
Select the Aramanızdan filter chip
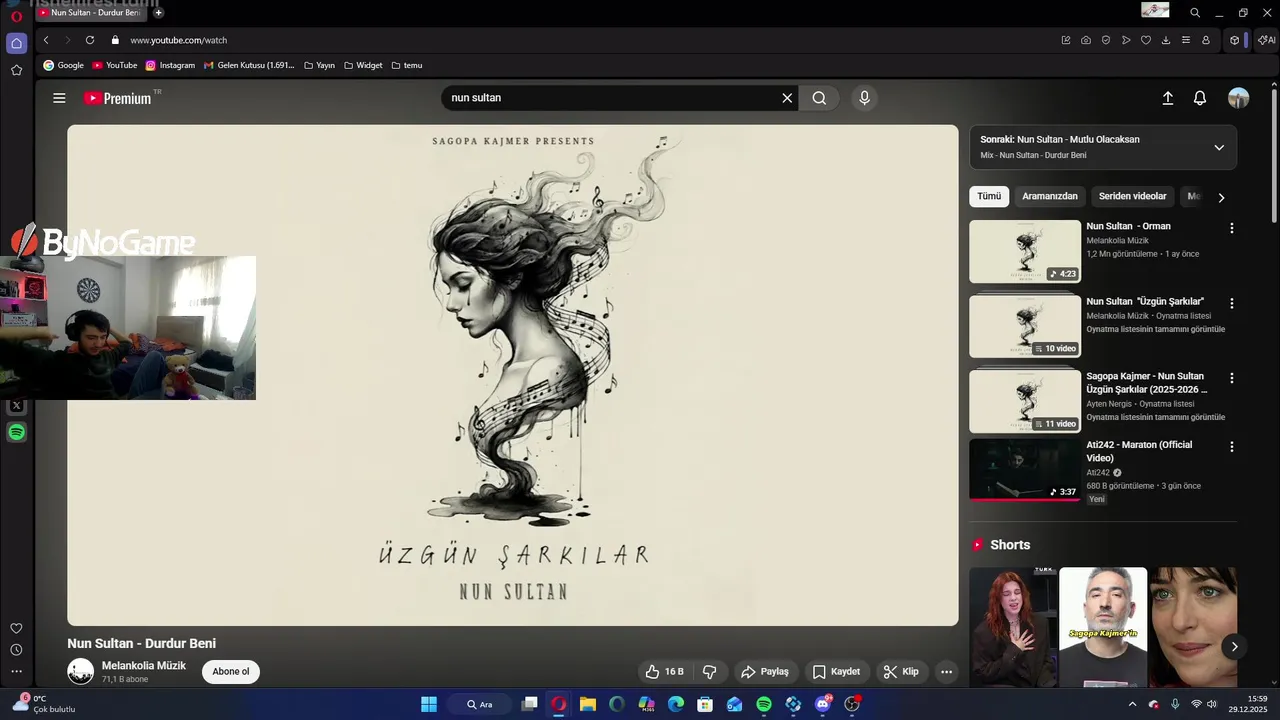(1050, 197)
